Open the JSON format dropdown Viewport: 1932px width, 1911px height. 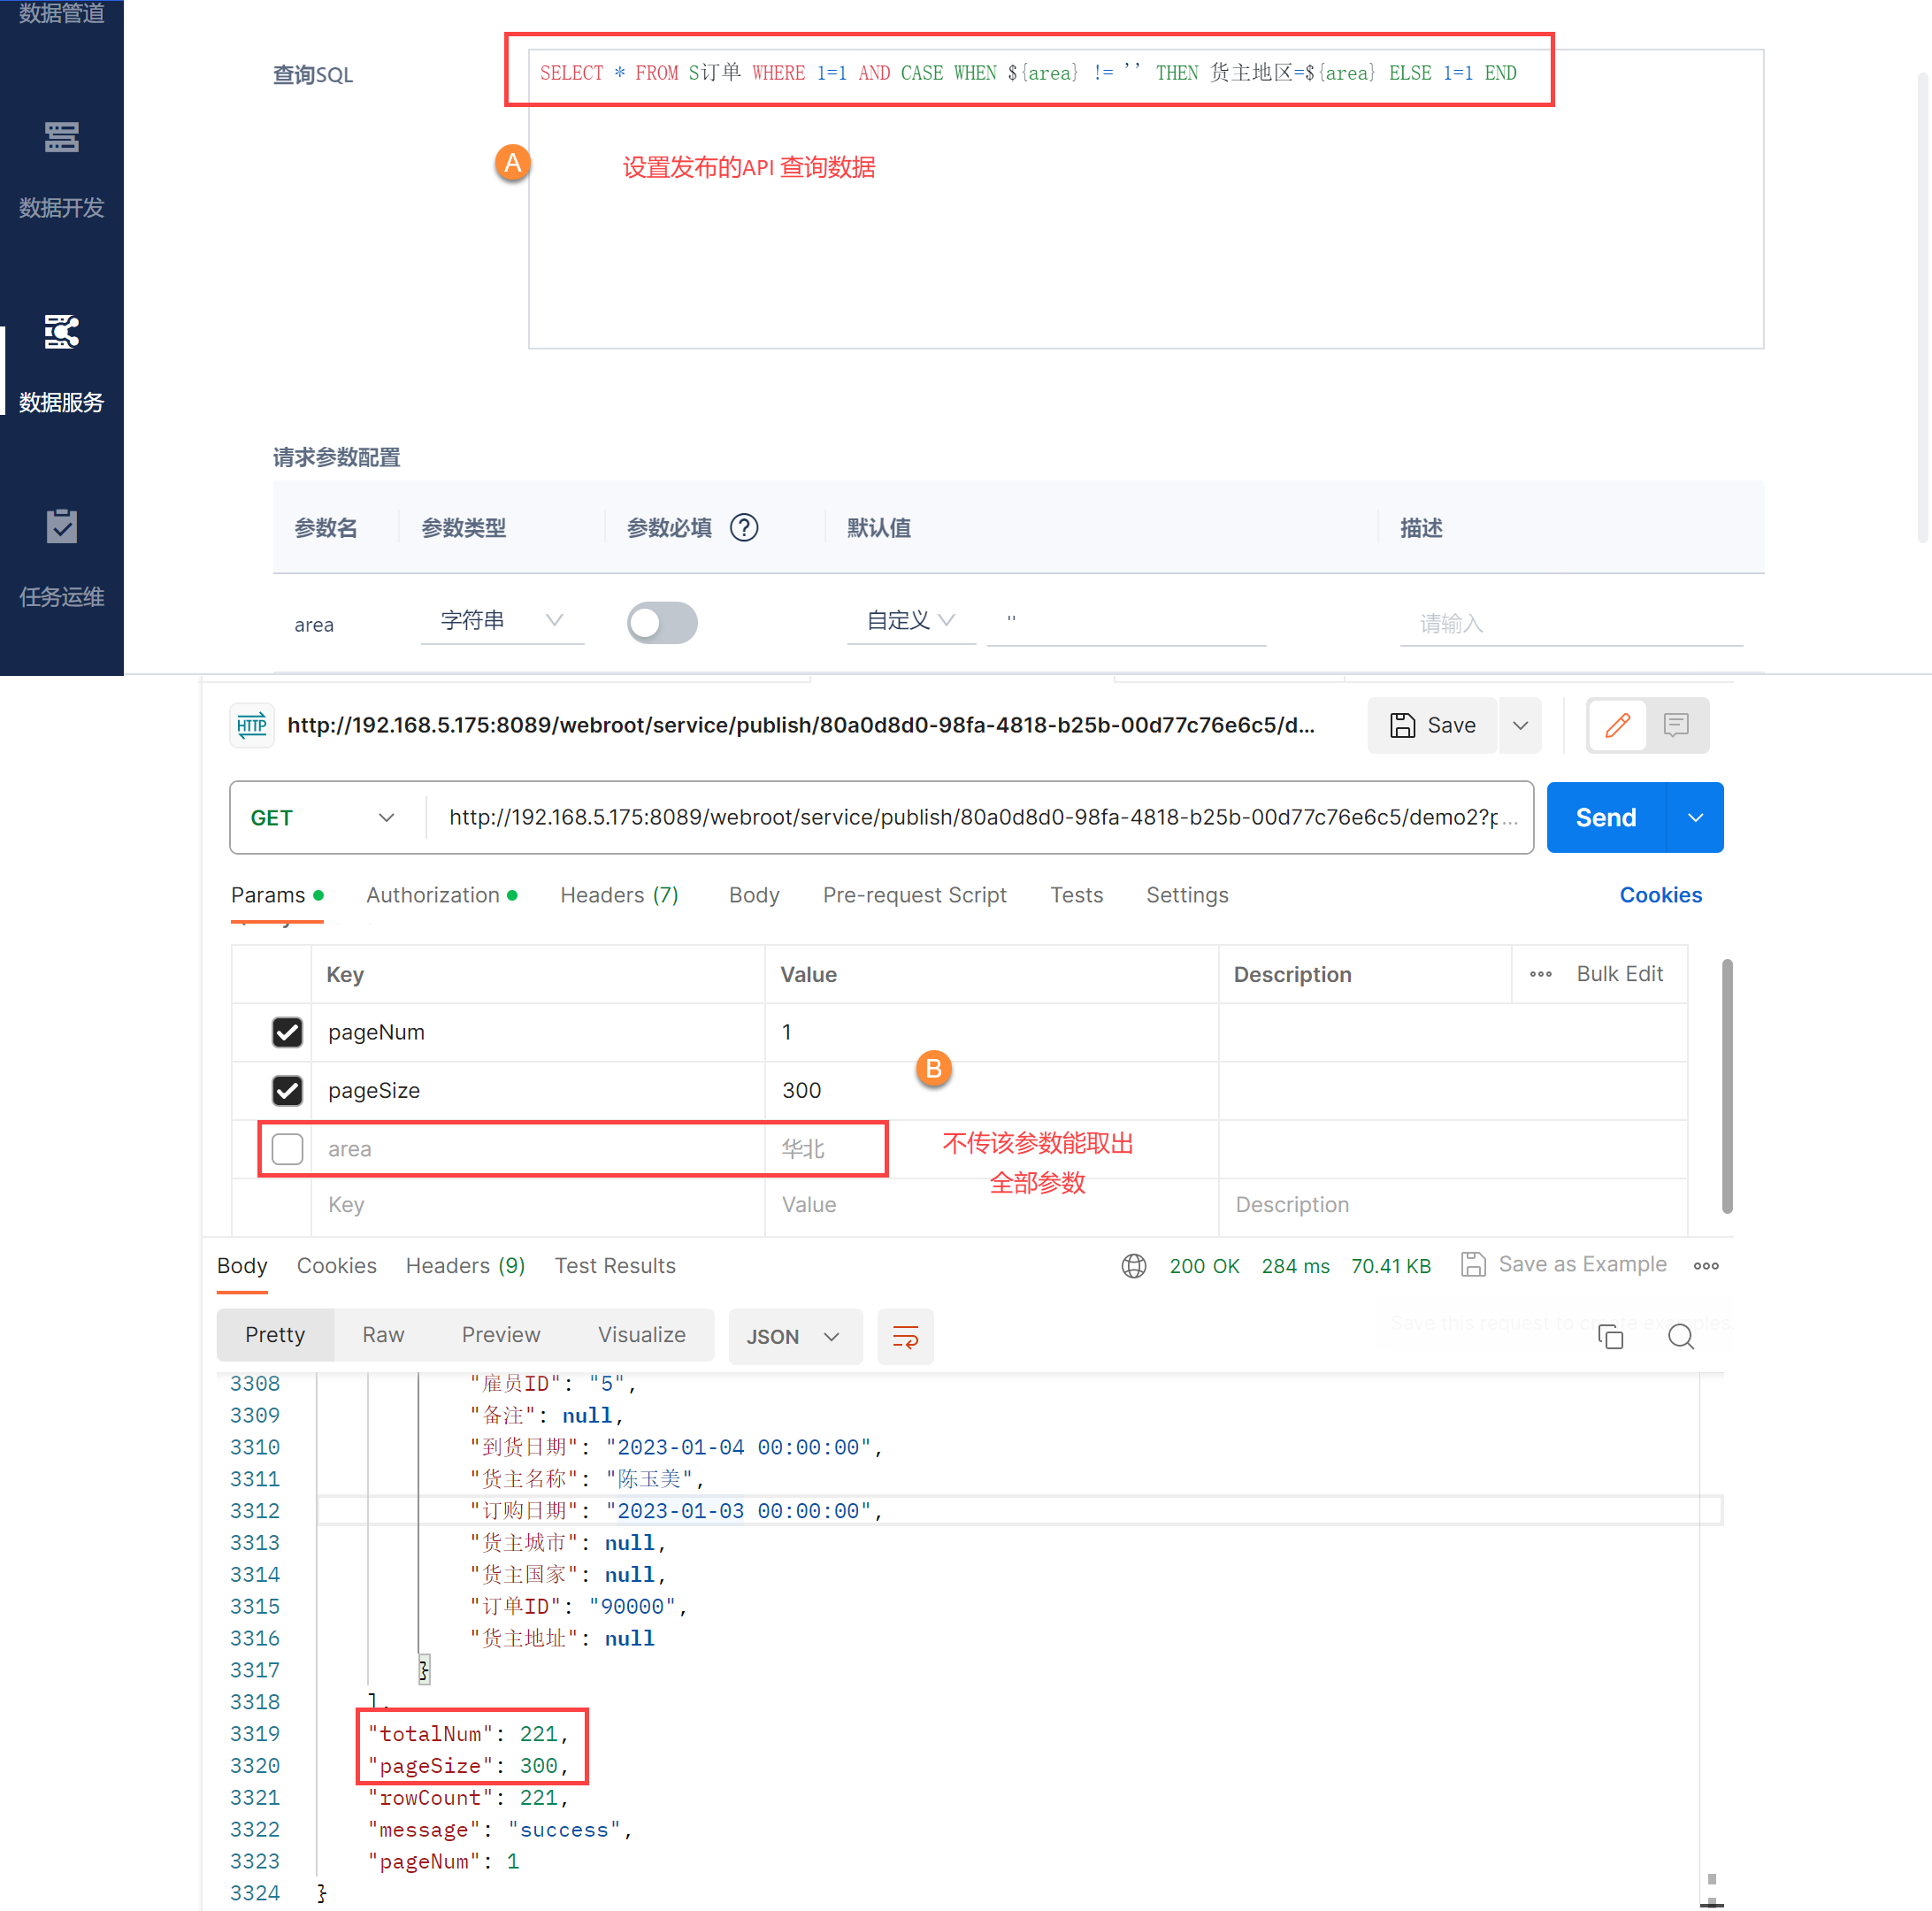click(x=795, y=1337)
